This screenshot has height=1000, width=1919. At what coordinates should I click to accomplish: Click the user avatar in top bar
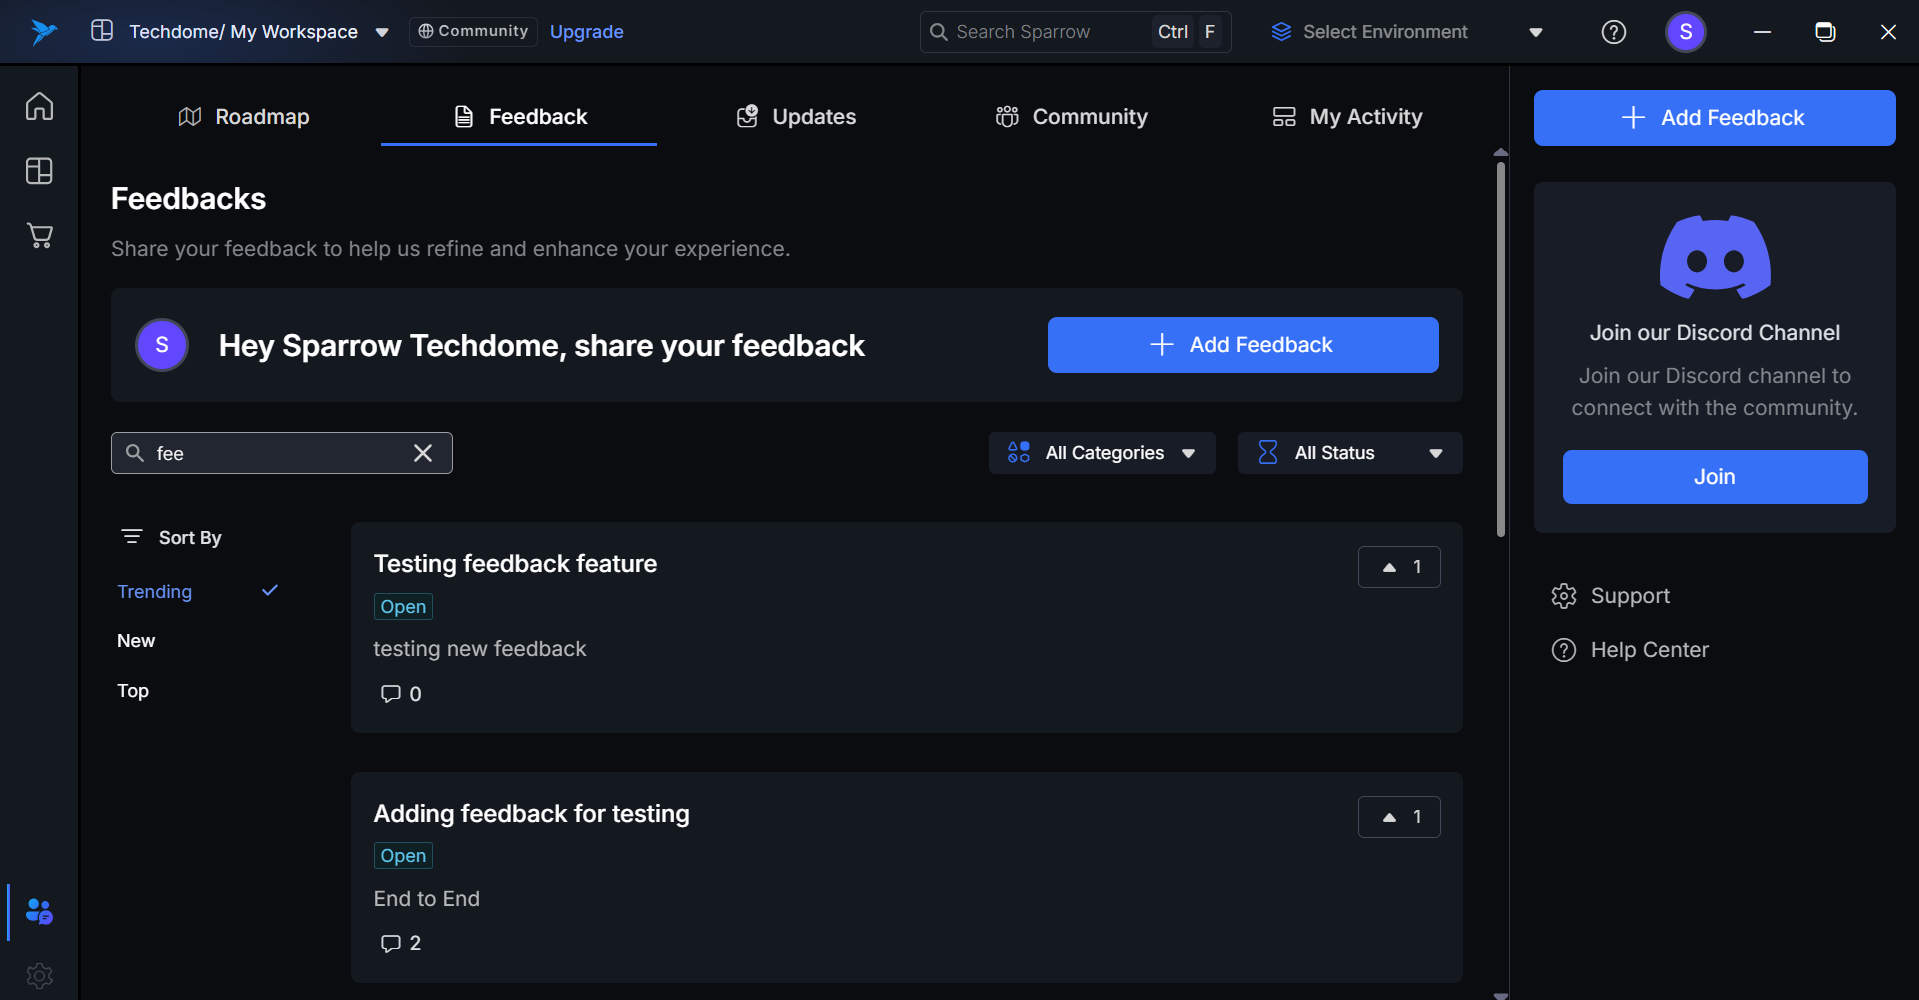pyautogui.click(x=1685, y=32)
